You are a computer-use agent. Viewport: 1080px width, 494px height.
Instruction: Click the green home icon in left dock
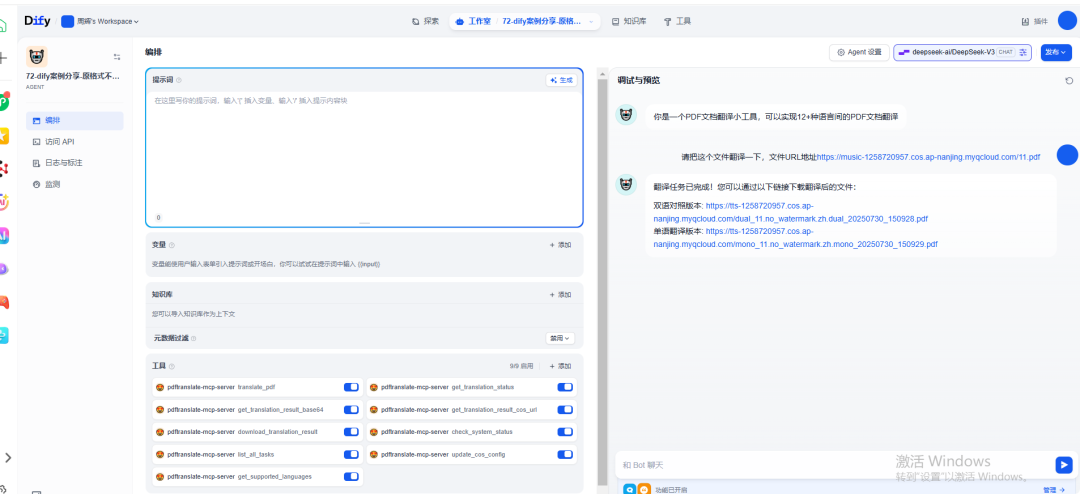coord(3,25)
